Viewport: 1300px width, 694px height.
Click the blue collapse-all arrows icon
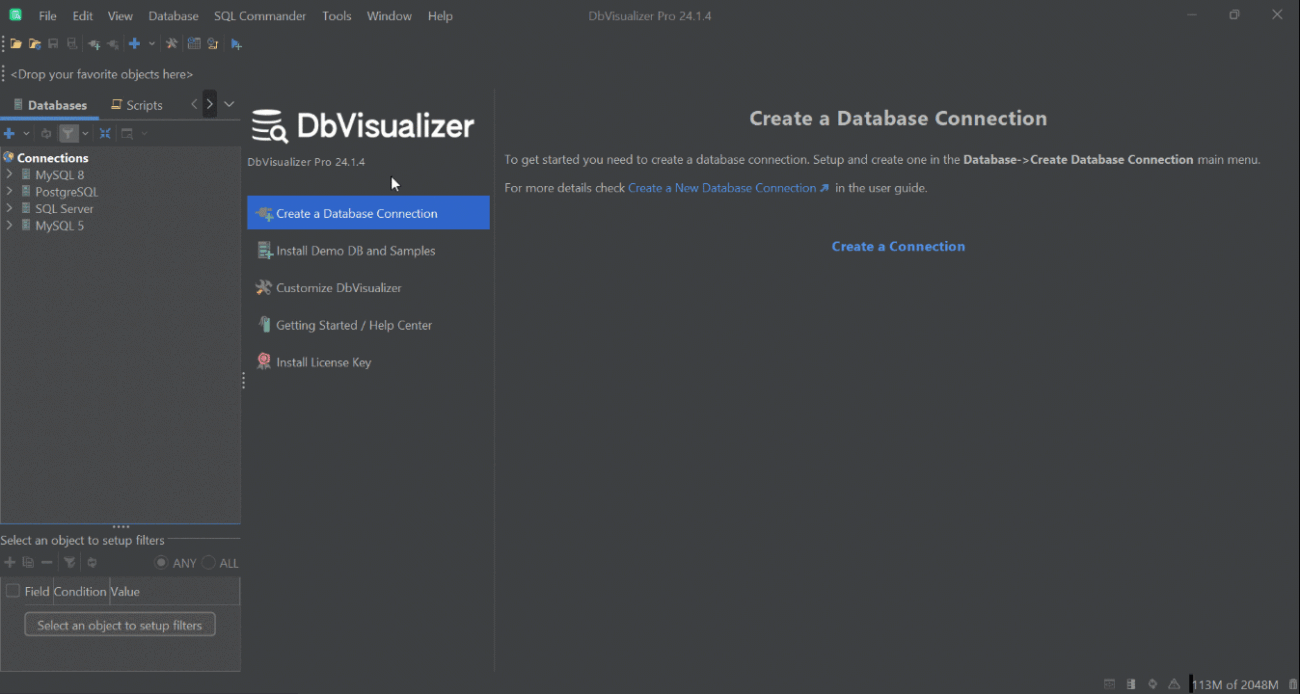click(105, 133)
